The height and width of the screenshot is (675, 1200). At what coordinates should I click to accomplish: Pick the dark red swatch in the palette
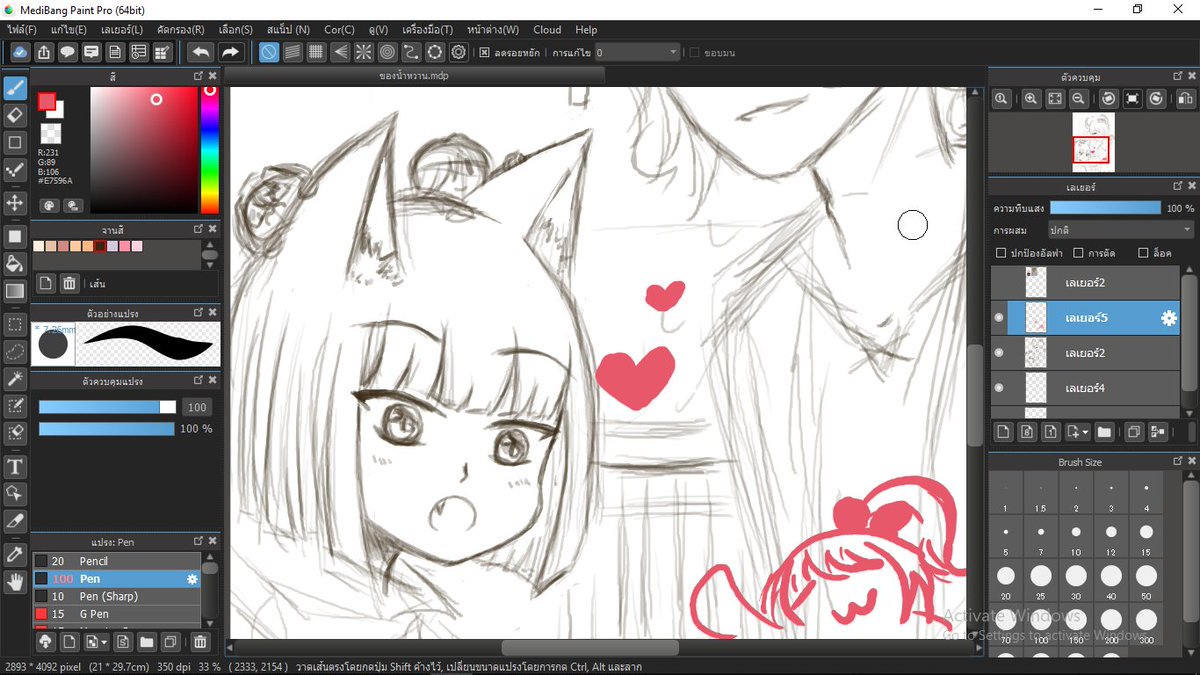(100, 246)
